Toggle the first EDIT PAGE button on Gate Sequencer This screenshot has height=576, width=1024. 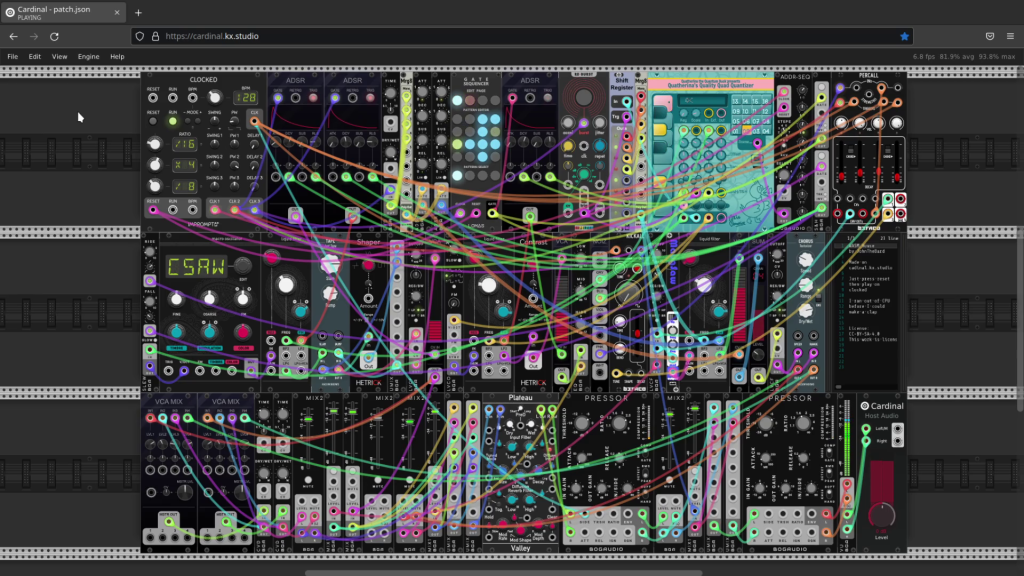pyautogui.click(x=457, y=101)
